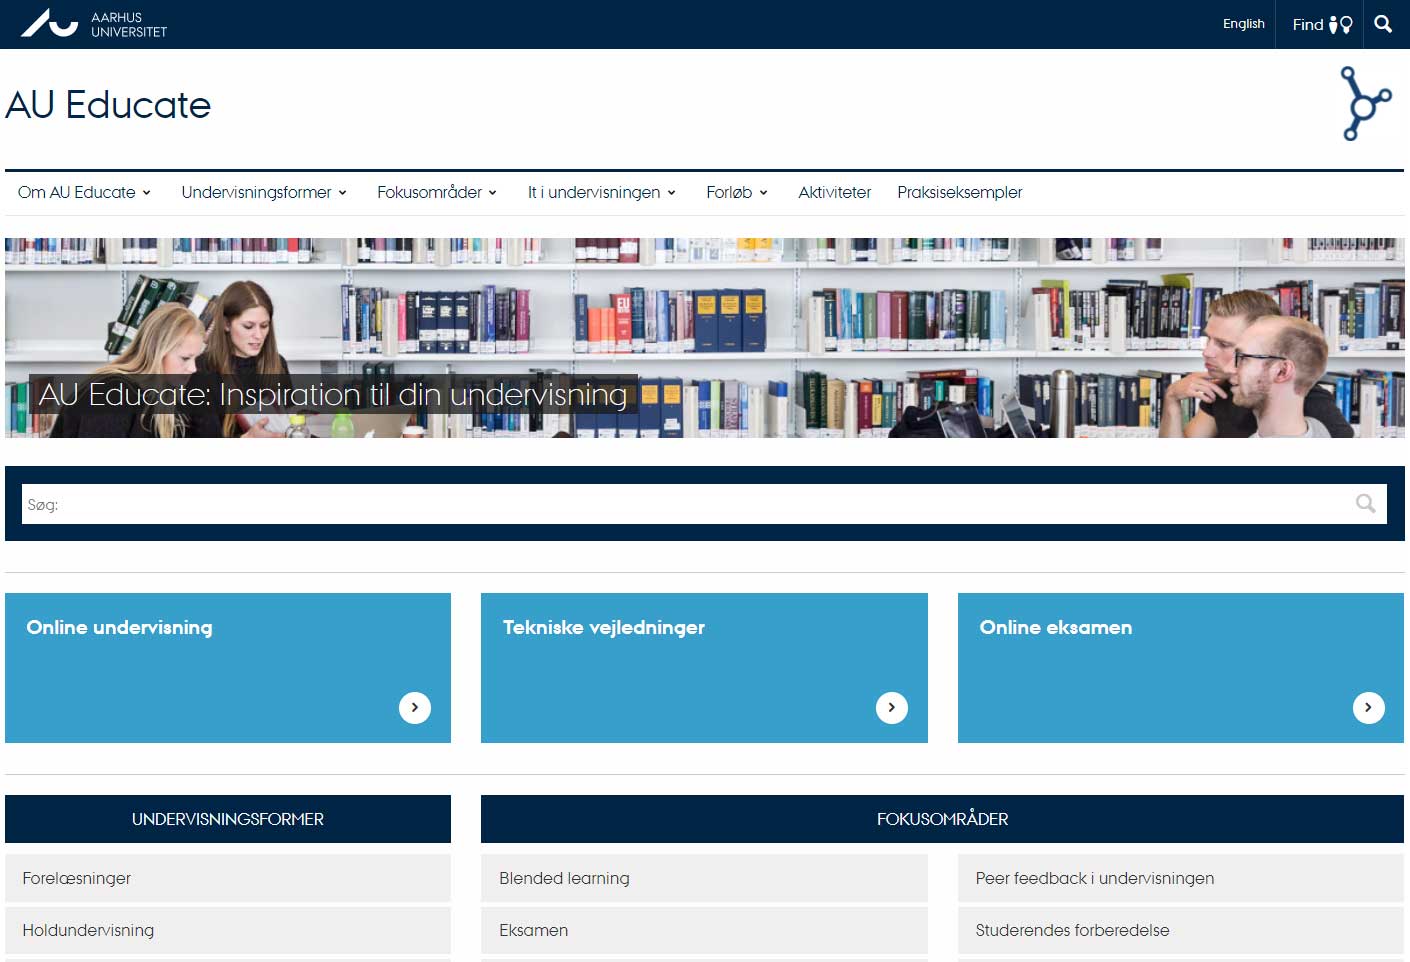Open the AU Educate page title link
Viewport: 1410px width, 962px height.
(108, 105)
